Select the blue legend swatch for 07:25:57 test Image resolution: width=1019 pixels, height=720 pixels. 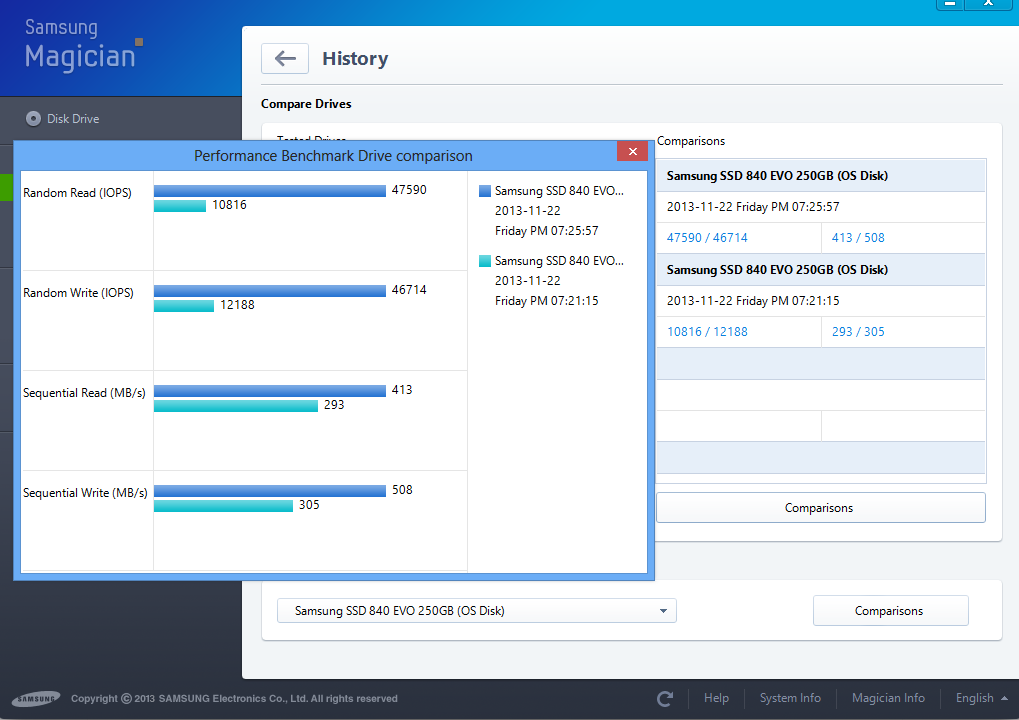click(485, 191)
